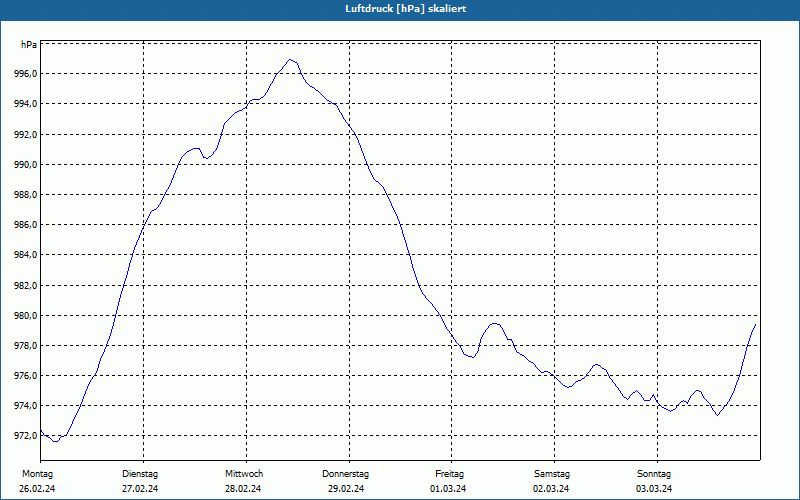Select the Samstag day label
The image size is (800, 500).
coord(552,474)
